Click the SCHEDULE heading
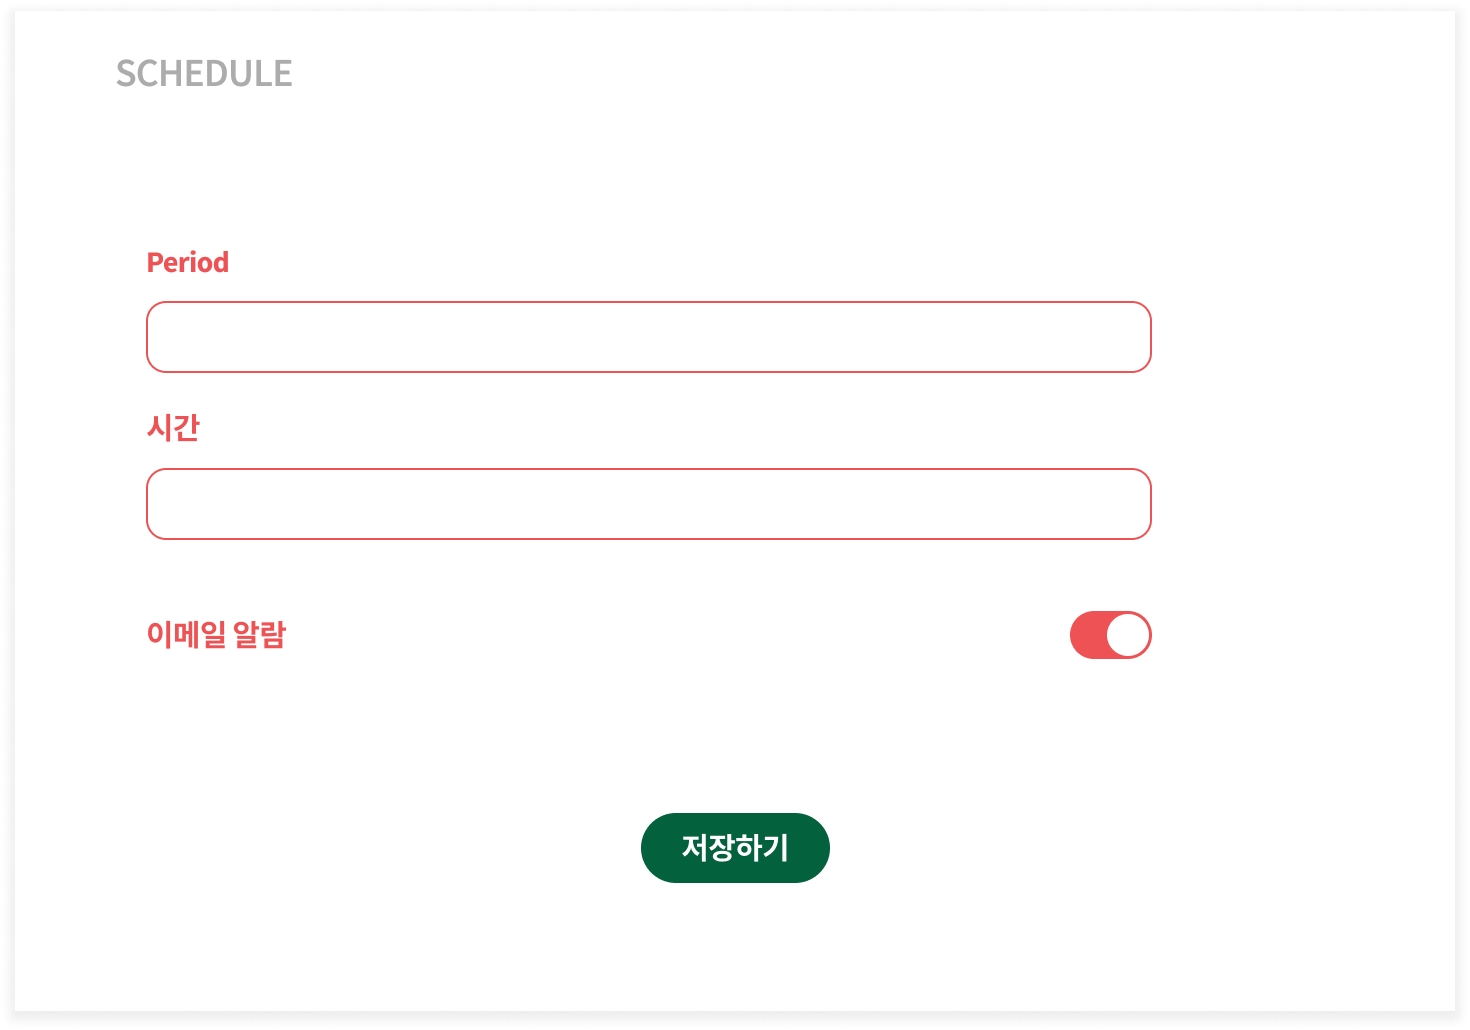The image size is (1470, 1030). click(x=204, y=74)
